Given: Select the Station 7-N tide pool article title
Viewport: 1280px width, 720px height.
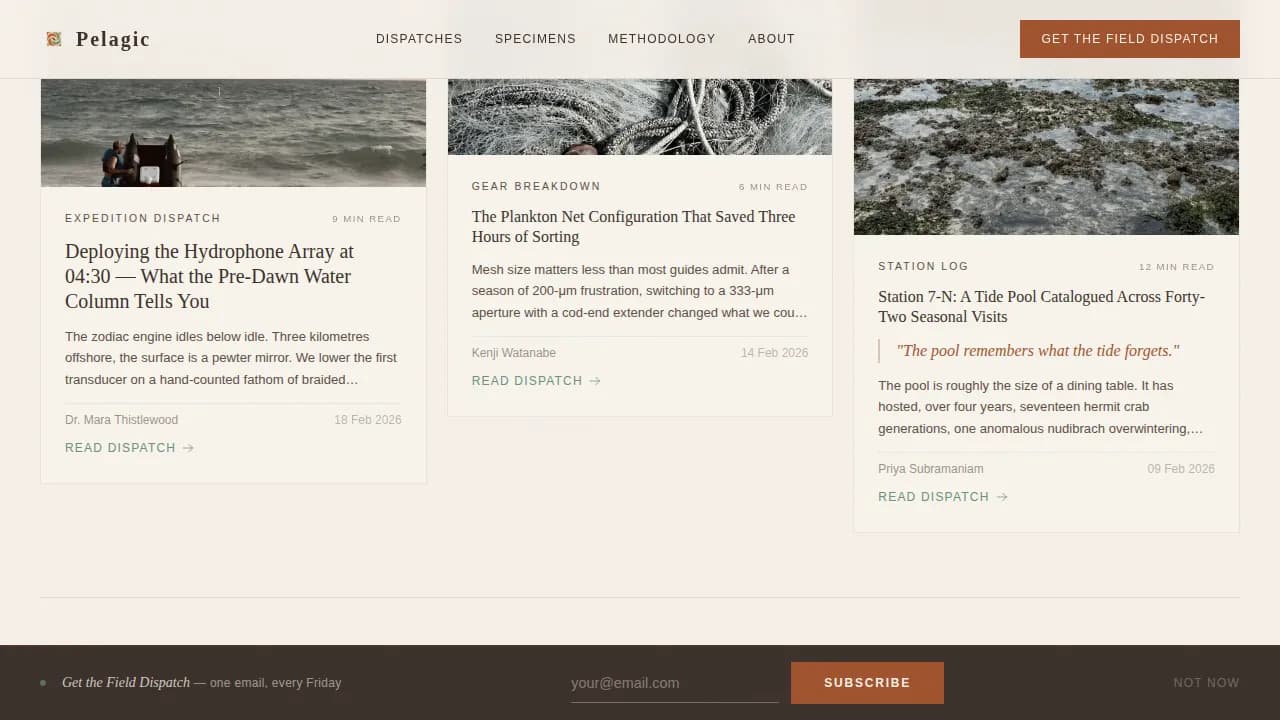Looking at the screenshot, I should tap(1041, 306).
